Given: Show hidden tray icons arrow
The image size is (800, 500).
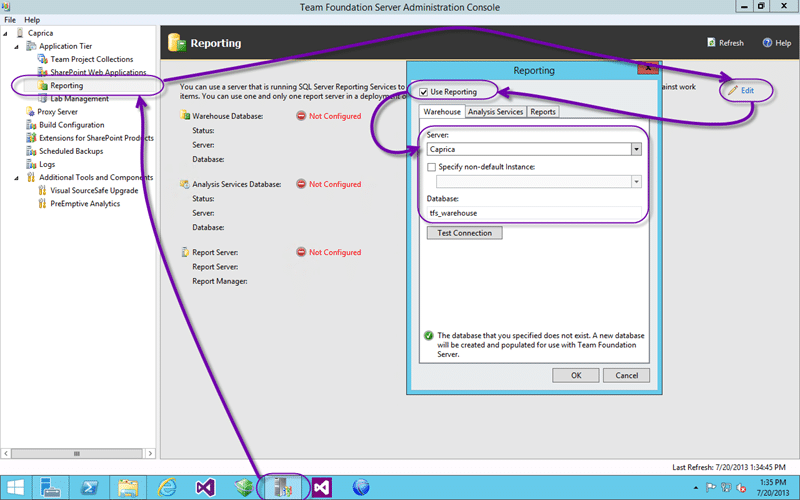Looking at the screenshot, I should tap(695, 488).
